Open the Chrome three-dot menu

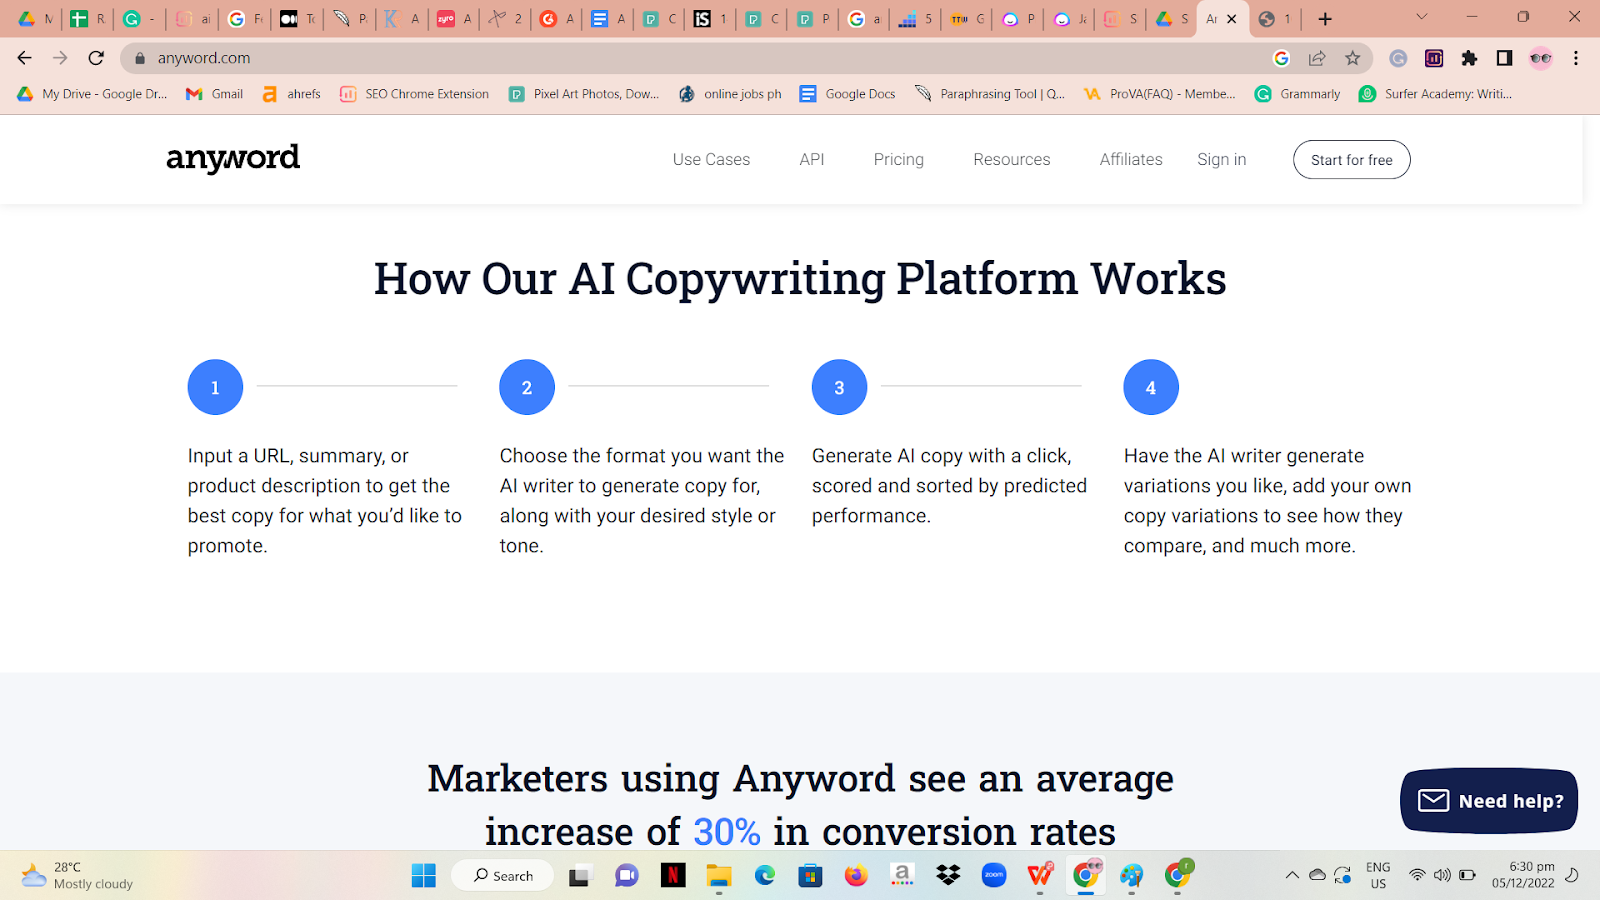coord(1576,58)
